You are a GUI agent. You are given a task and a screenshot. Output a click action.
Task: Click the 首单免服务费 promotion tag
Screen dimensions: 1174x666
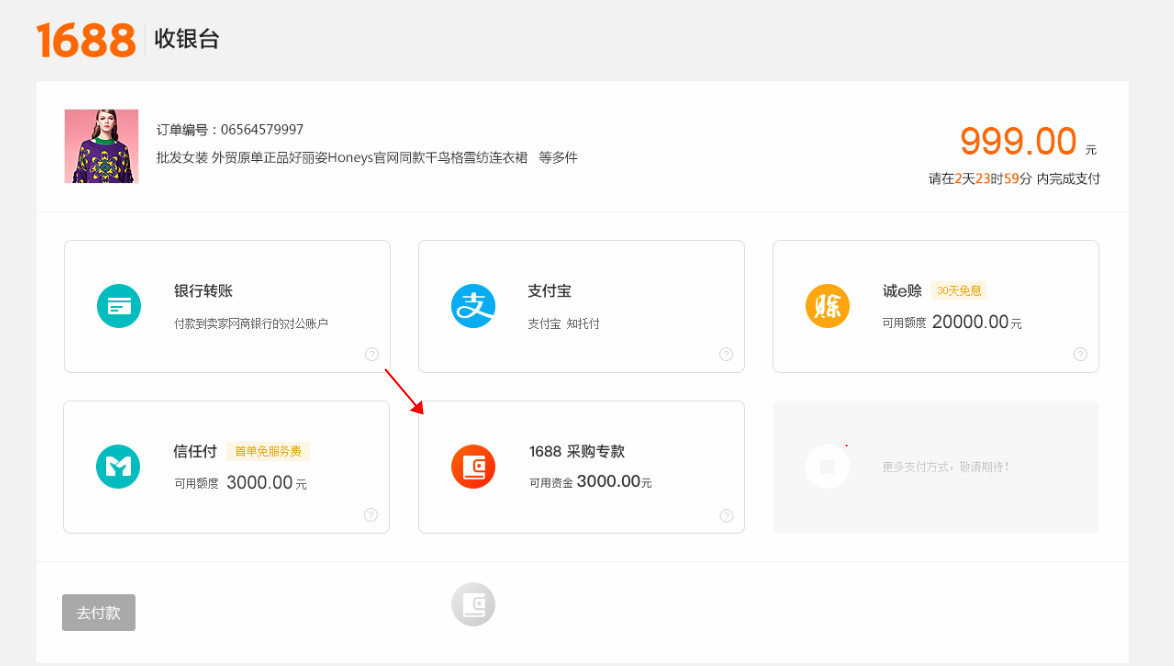268,451
